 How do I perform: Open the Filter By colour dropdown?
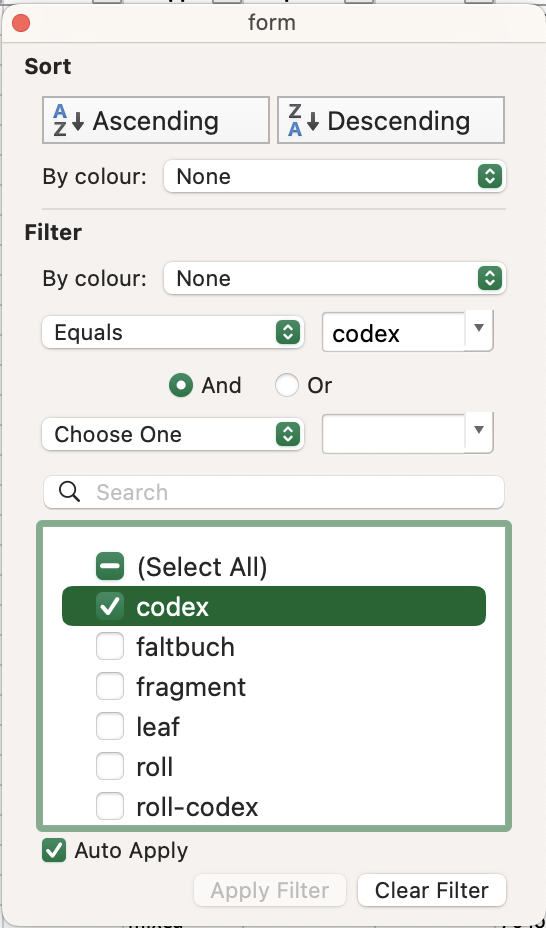point(335,278)
